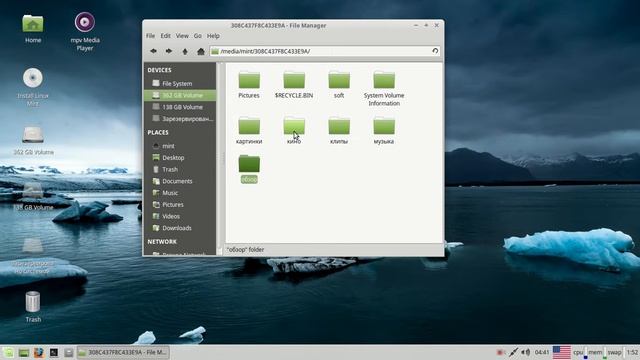Click the mem monitor in panel

(x=597, y=352)
